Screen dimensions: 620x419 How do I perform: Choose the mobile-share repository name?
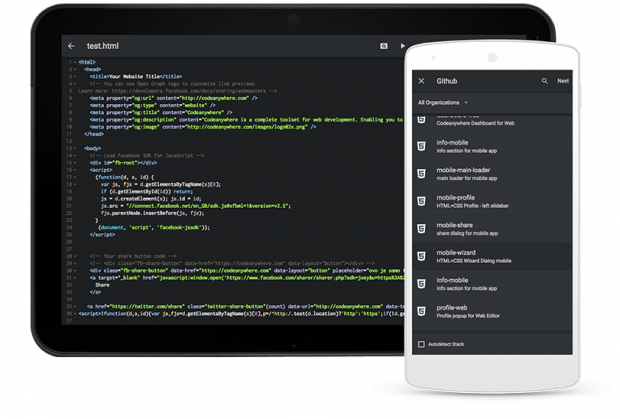(454, 225)
